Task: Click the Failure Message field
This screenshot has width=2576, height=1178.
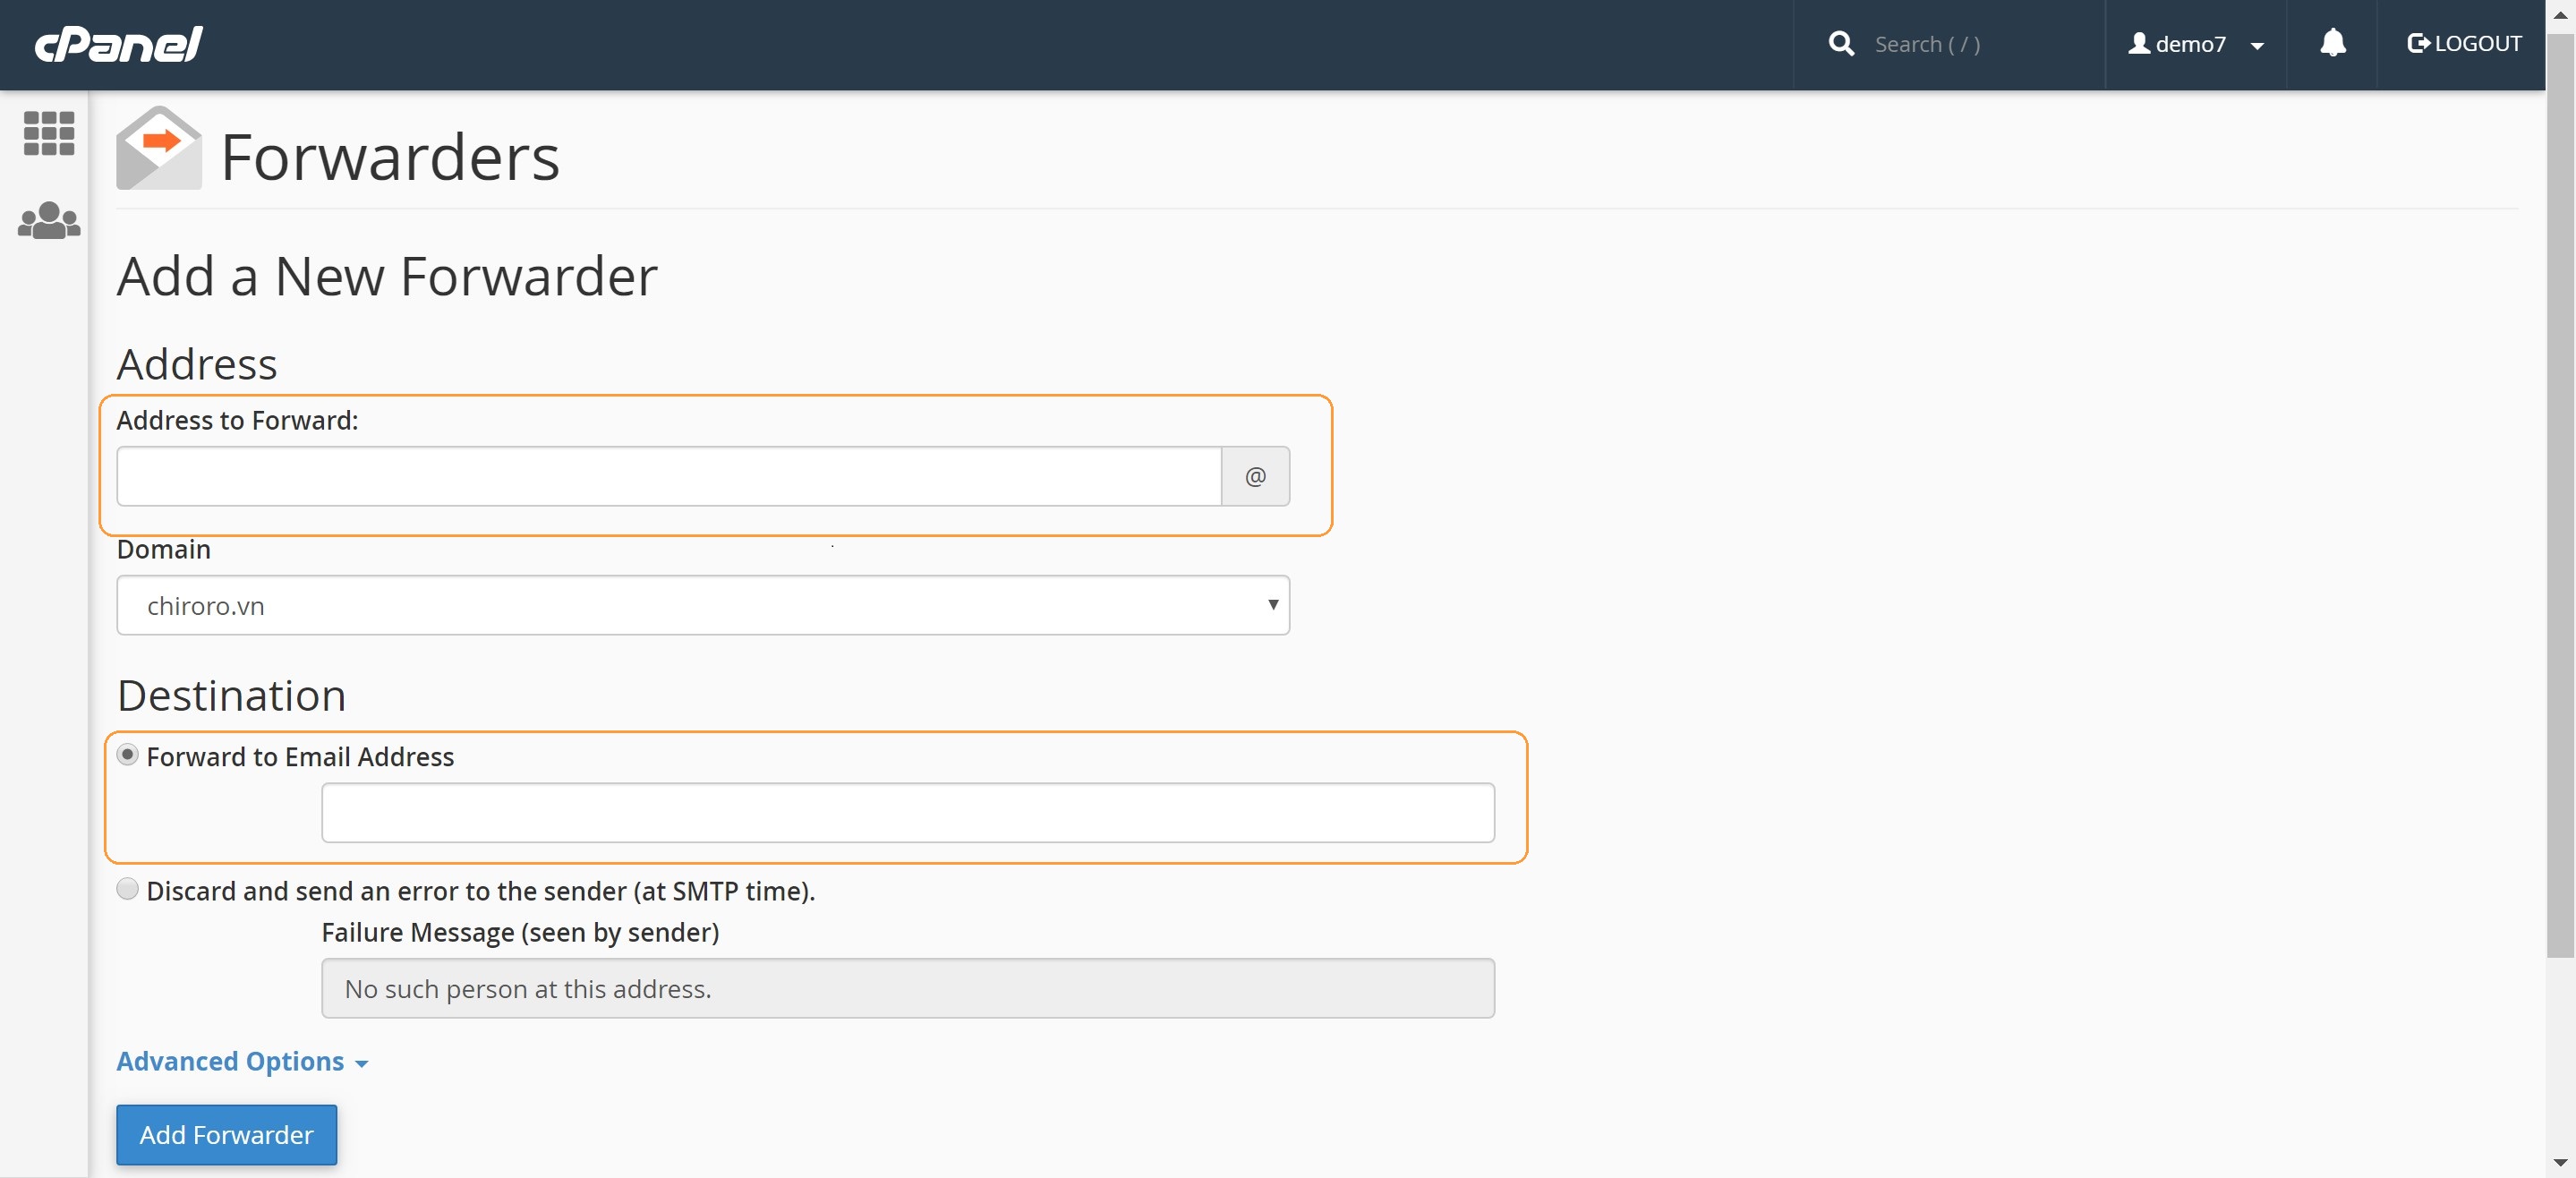Action: point(907,988)
